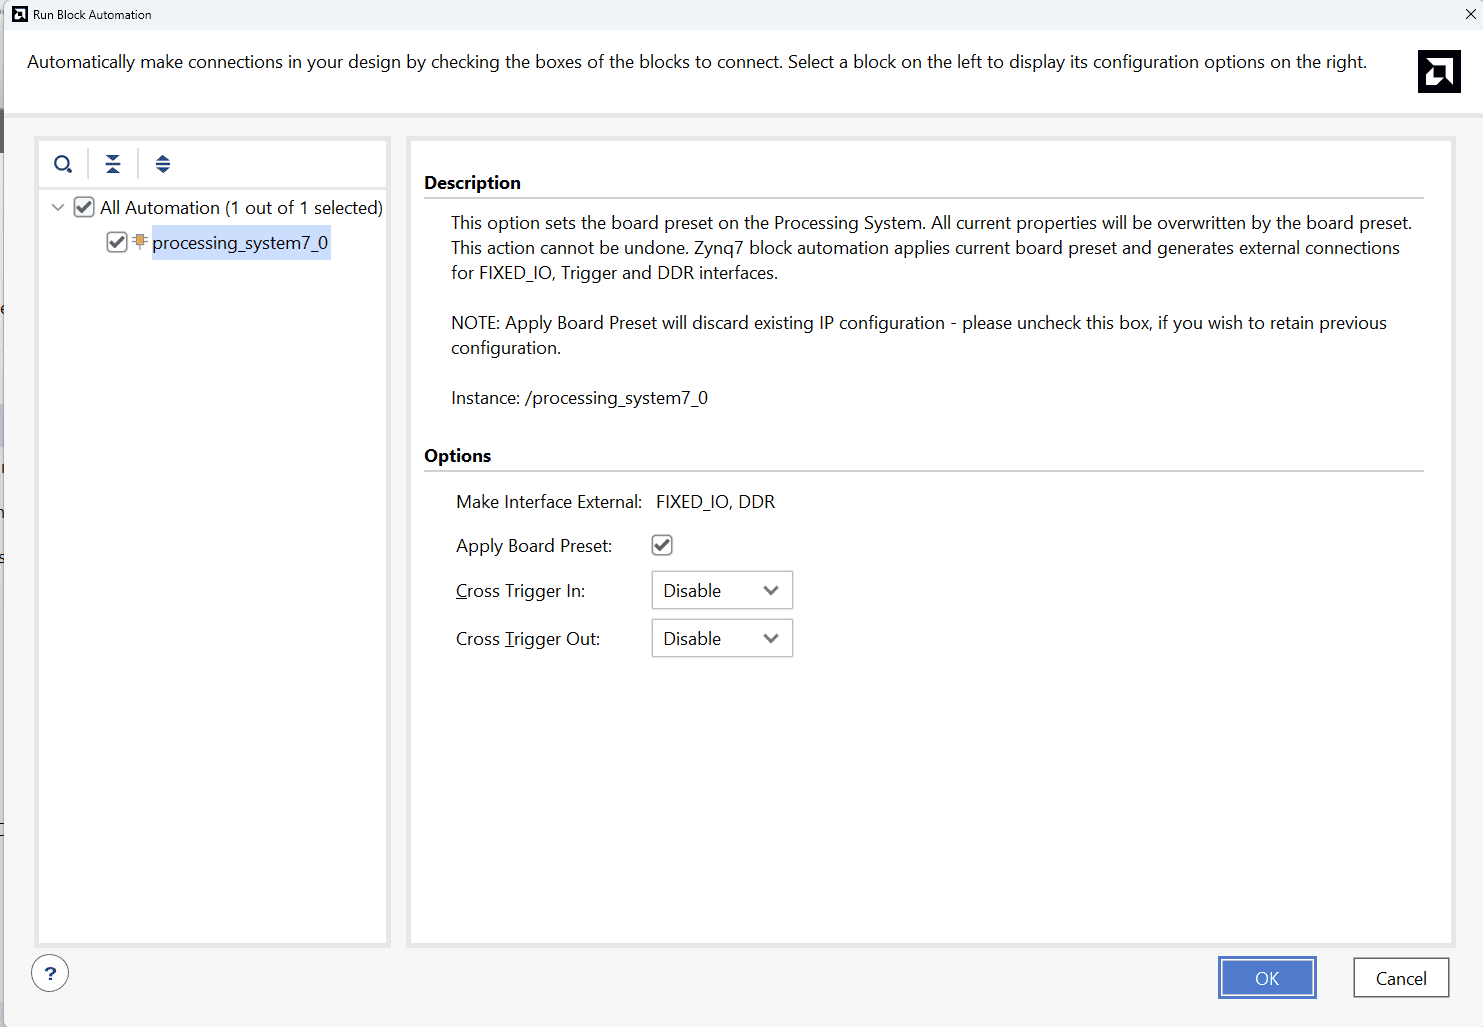Click the search magnifier icon in tree toolbar
The width and height of the screenshot is (1483, 1027).
[63, 164]
